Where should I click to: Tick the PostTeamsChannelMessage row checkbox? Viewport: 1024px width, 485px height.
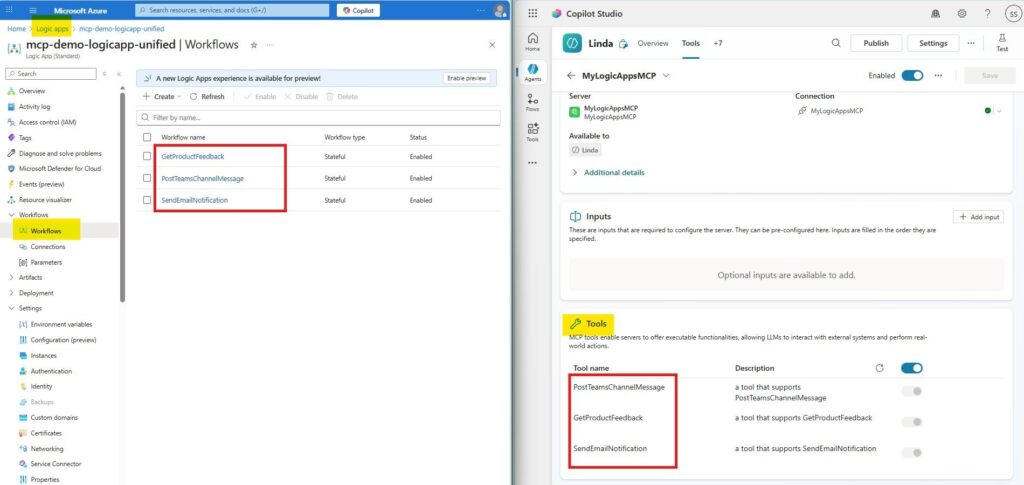pyautogui.click(x=147, y=178)
